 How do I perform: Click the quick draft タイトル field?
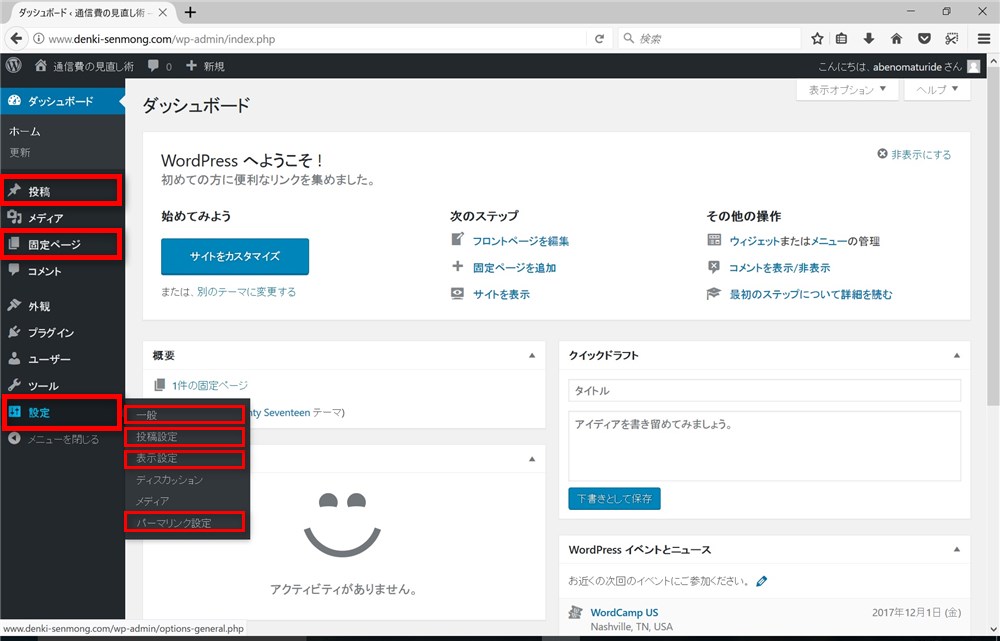pos(764,391)
